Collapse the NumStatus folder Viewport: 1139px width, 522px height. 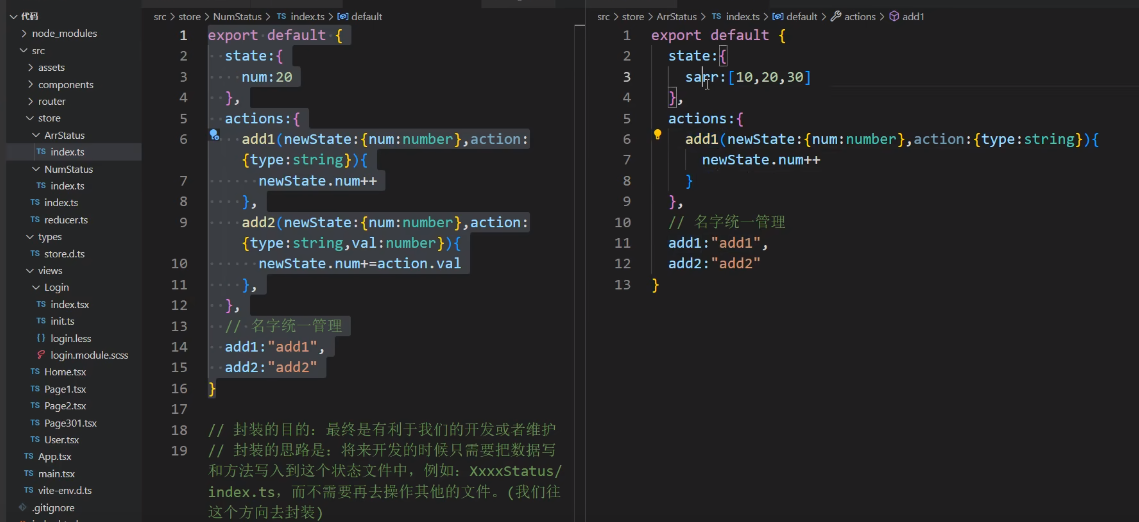(36, 169)
